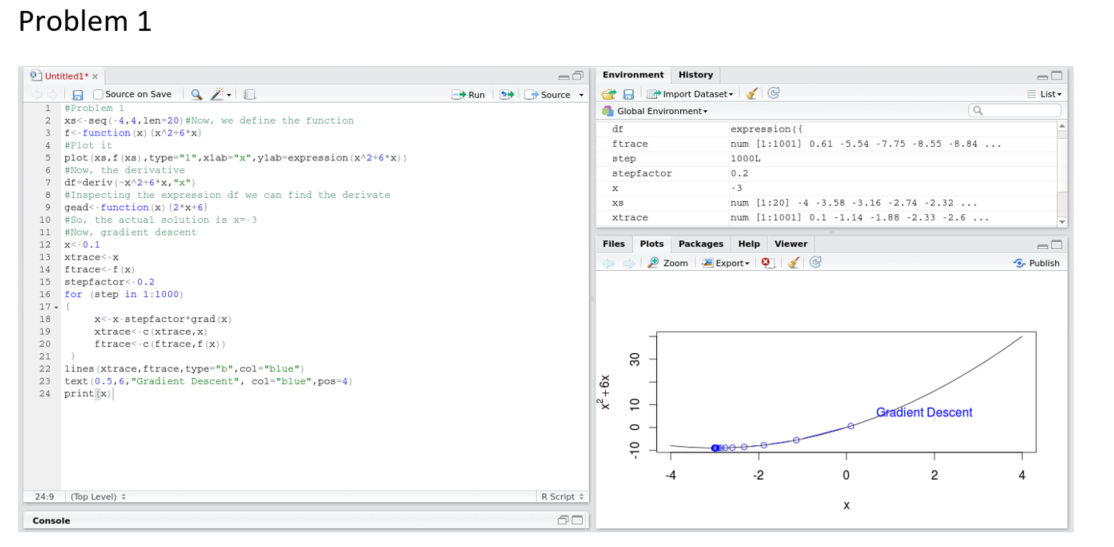This screenshot has height=547, width=1114.
Task: Open the code tools magic wand
Action: click(217, 95)
